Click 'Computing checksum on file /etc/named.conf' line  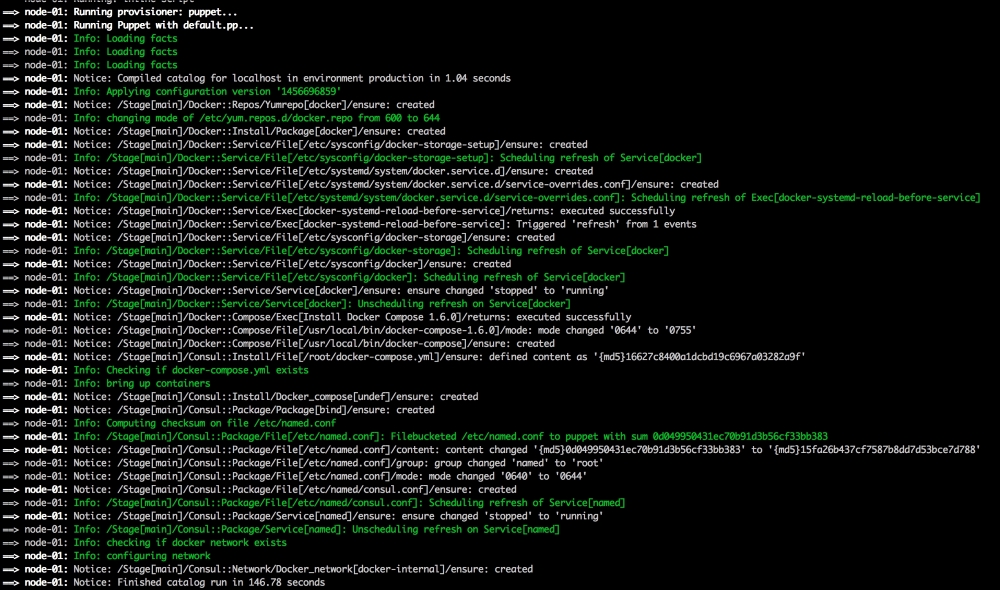tap(212, 423)
